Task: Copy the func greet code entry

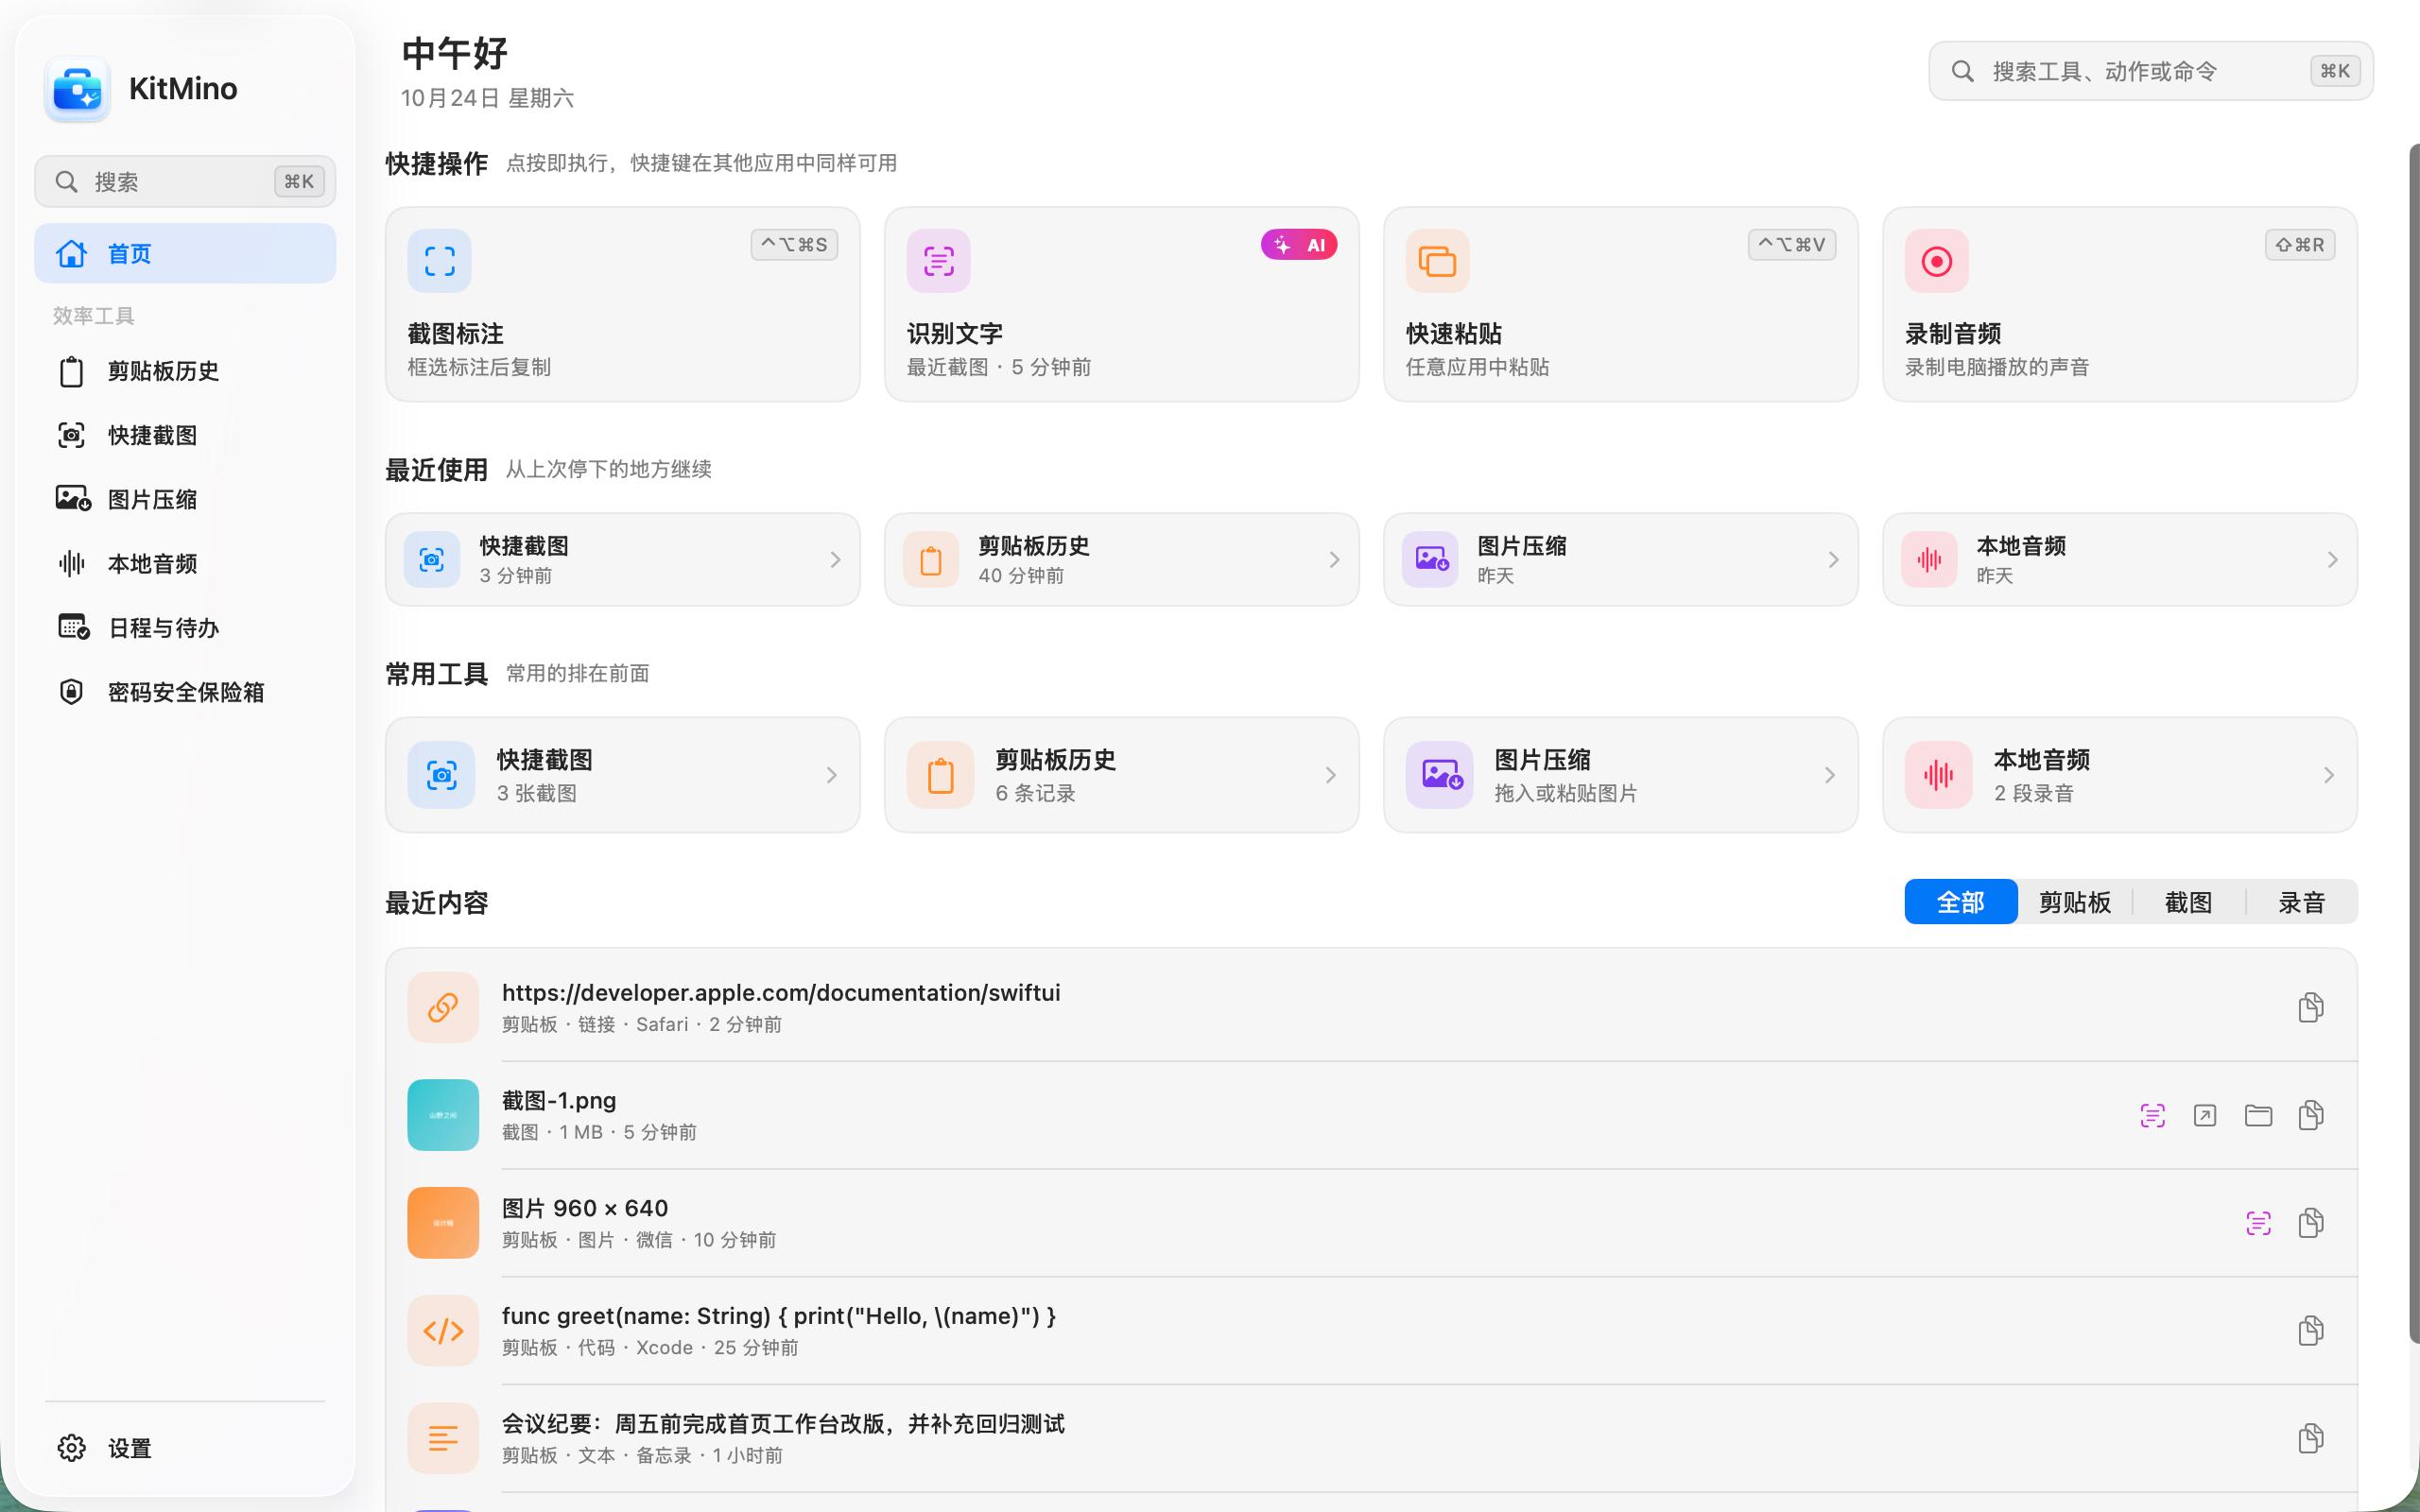Action: [x=2310, y=1331]
